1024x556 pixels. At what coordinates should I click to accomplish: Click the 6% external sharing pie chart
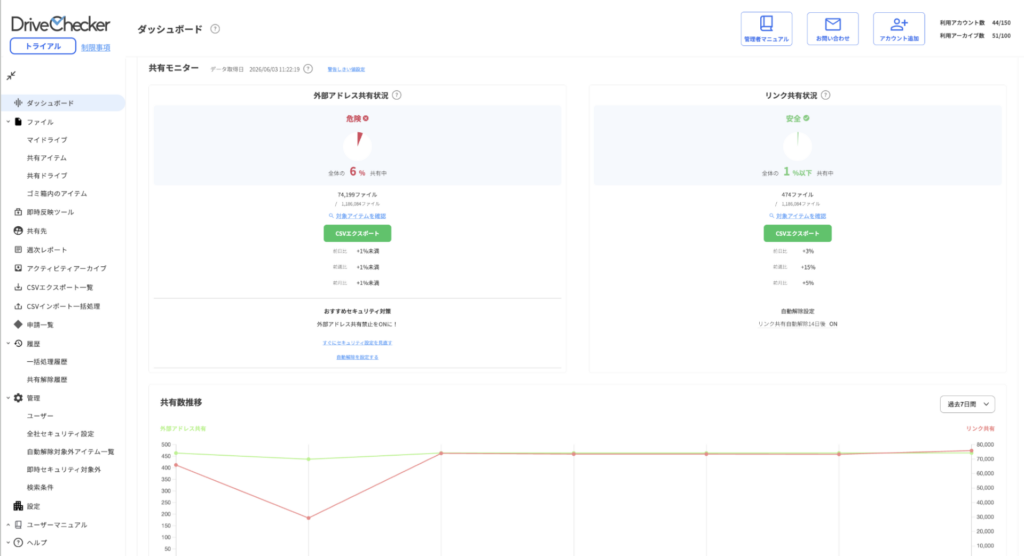(x=358, y=146)
